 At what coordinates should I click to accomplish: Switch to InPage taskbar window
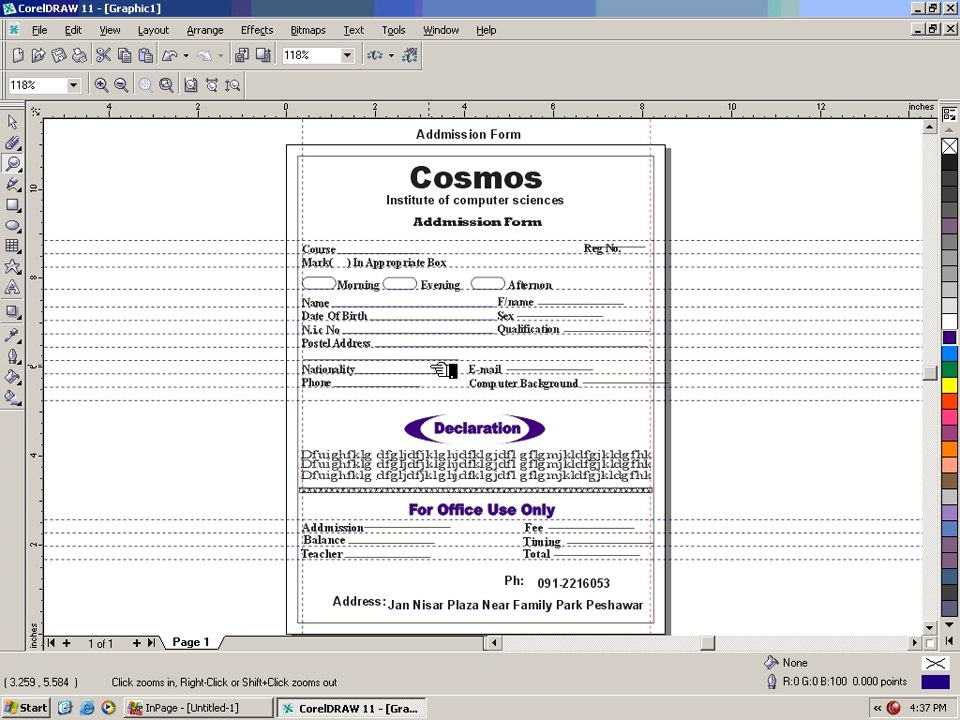(x=198, y=708)
